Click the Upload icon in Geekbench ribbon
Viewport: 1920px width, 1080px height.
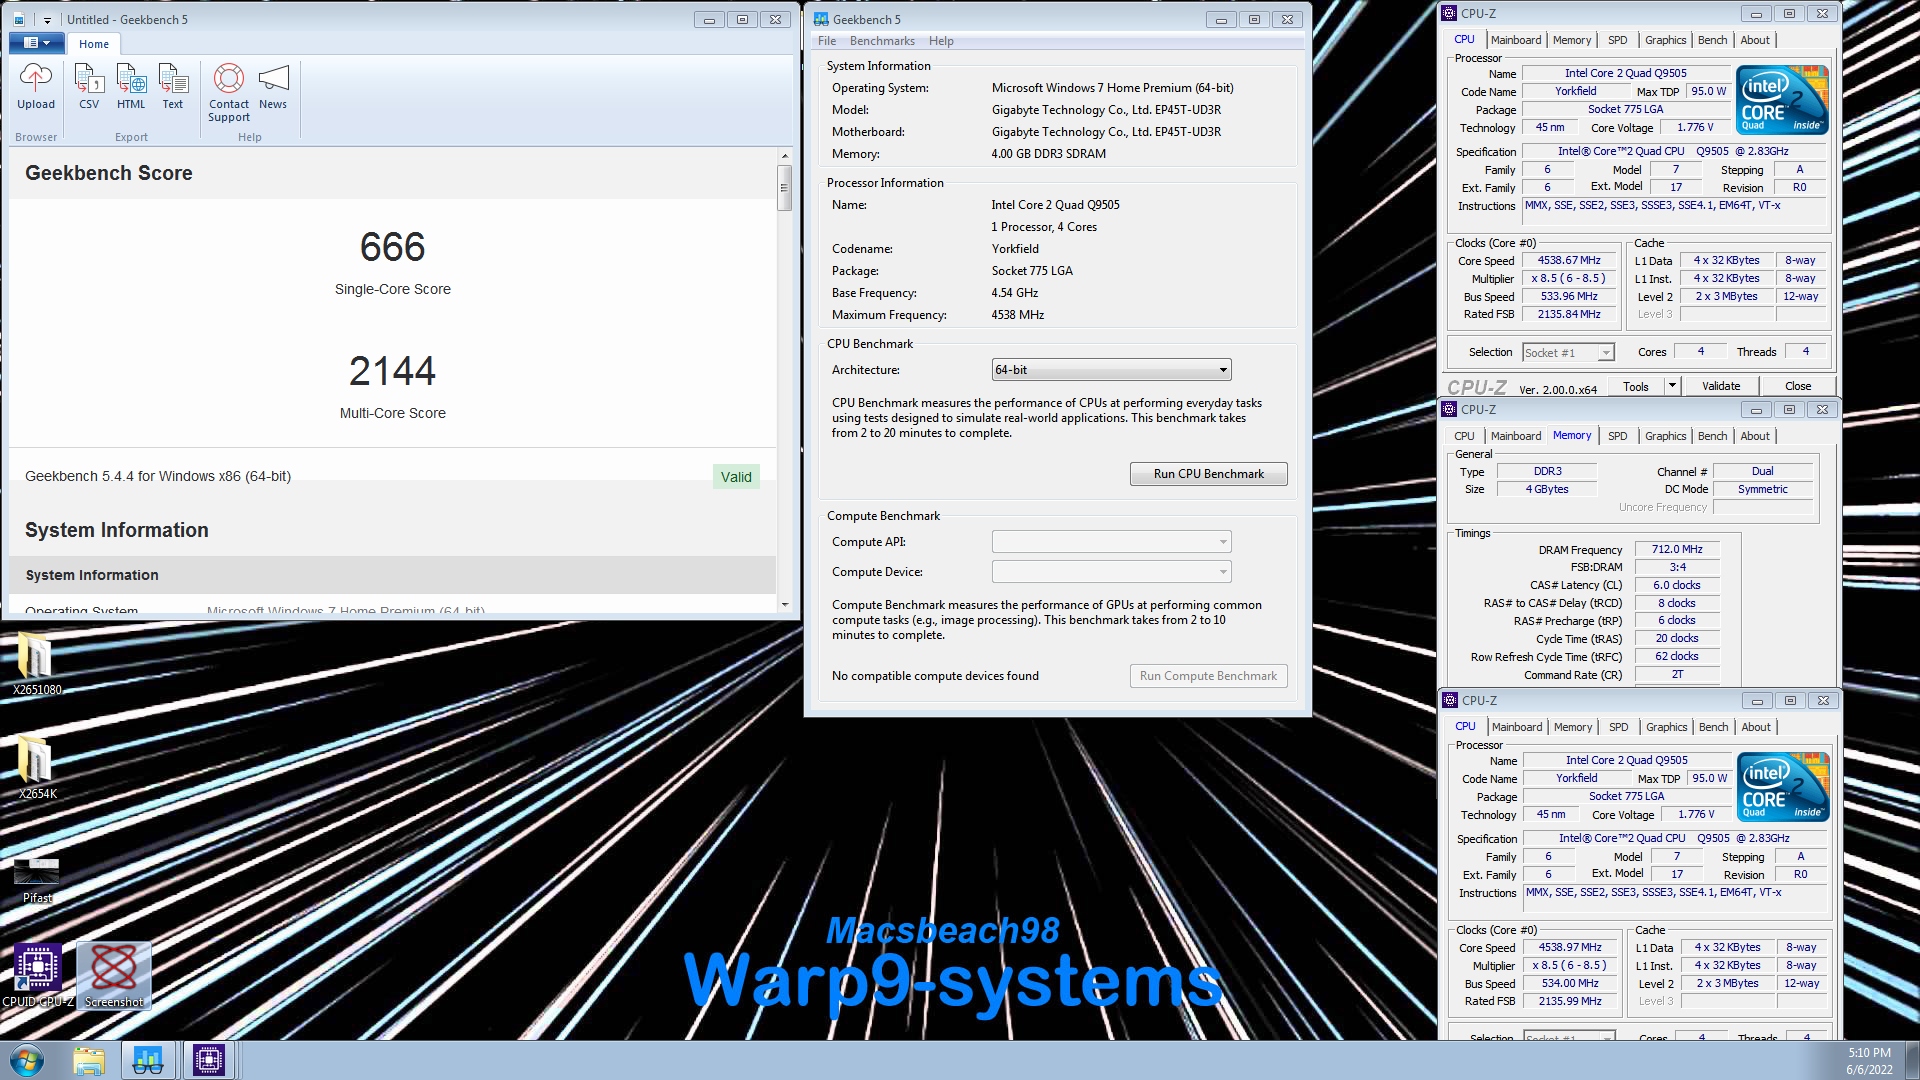[36, 86]
